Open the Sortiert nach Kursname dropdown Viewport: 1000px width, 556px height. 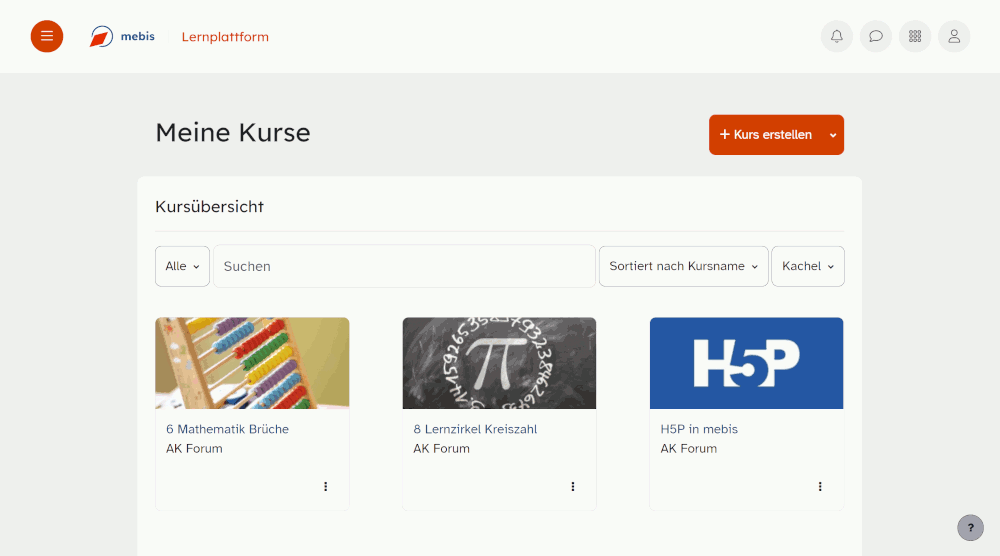tap(684, 267)
